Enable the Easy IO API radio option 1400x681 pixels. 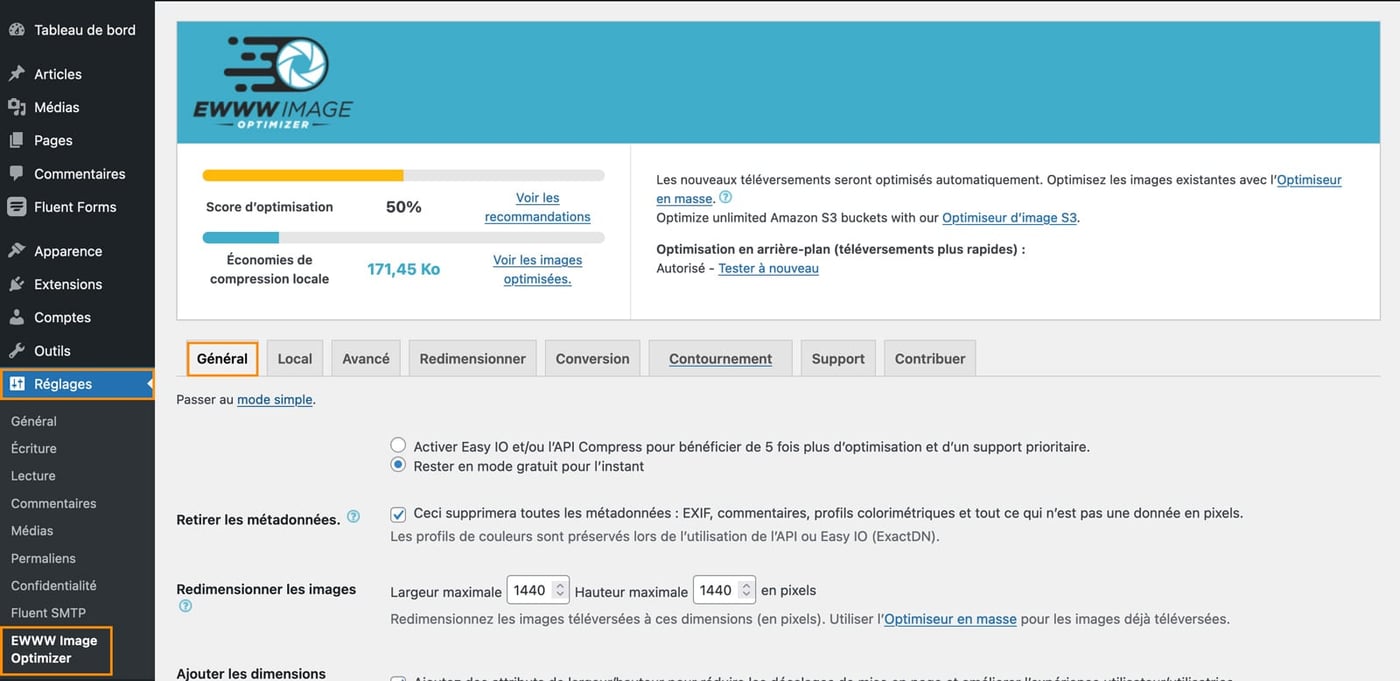(397, 444)
